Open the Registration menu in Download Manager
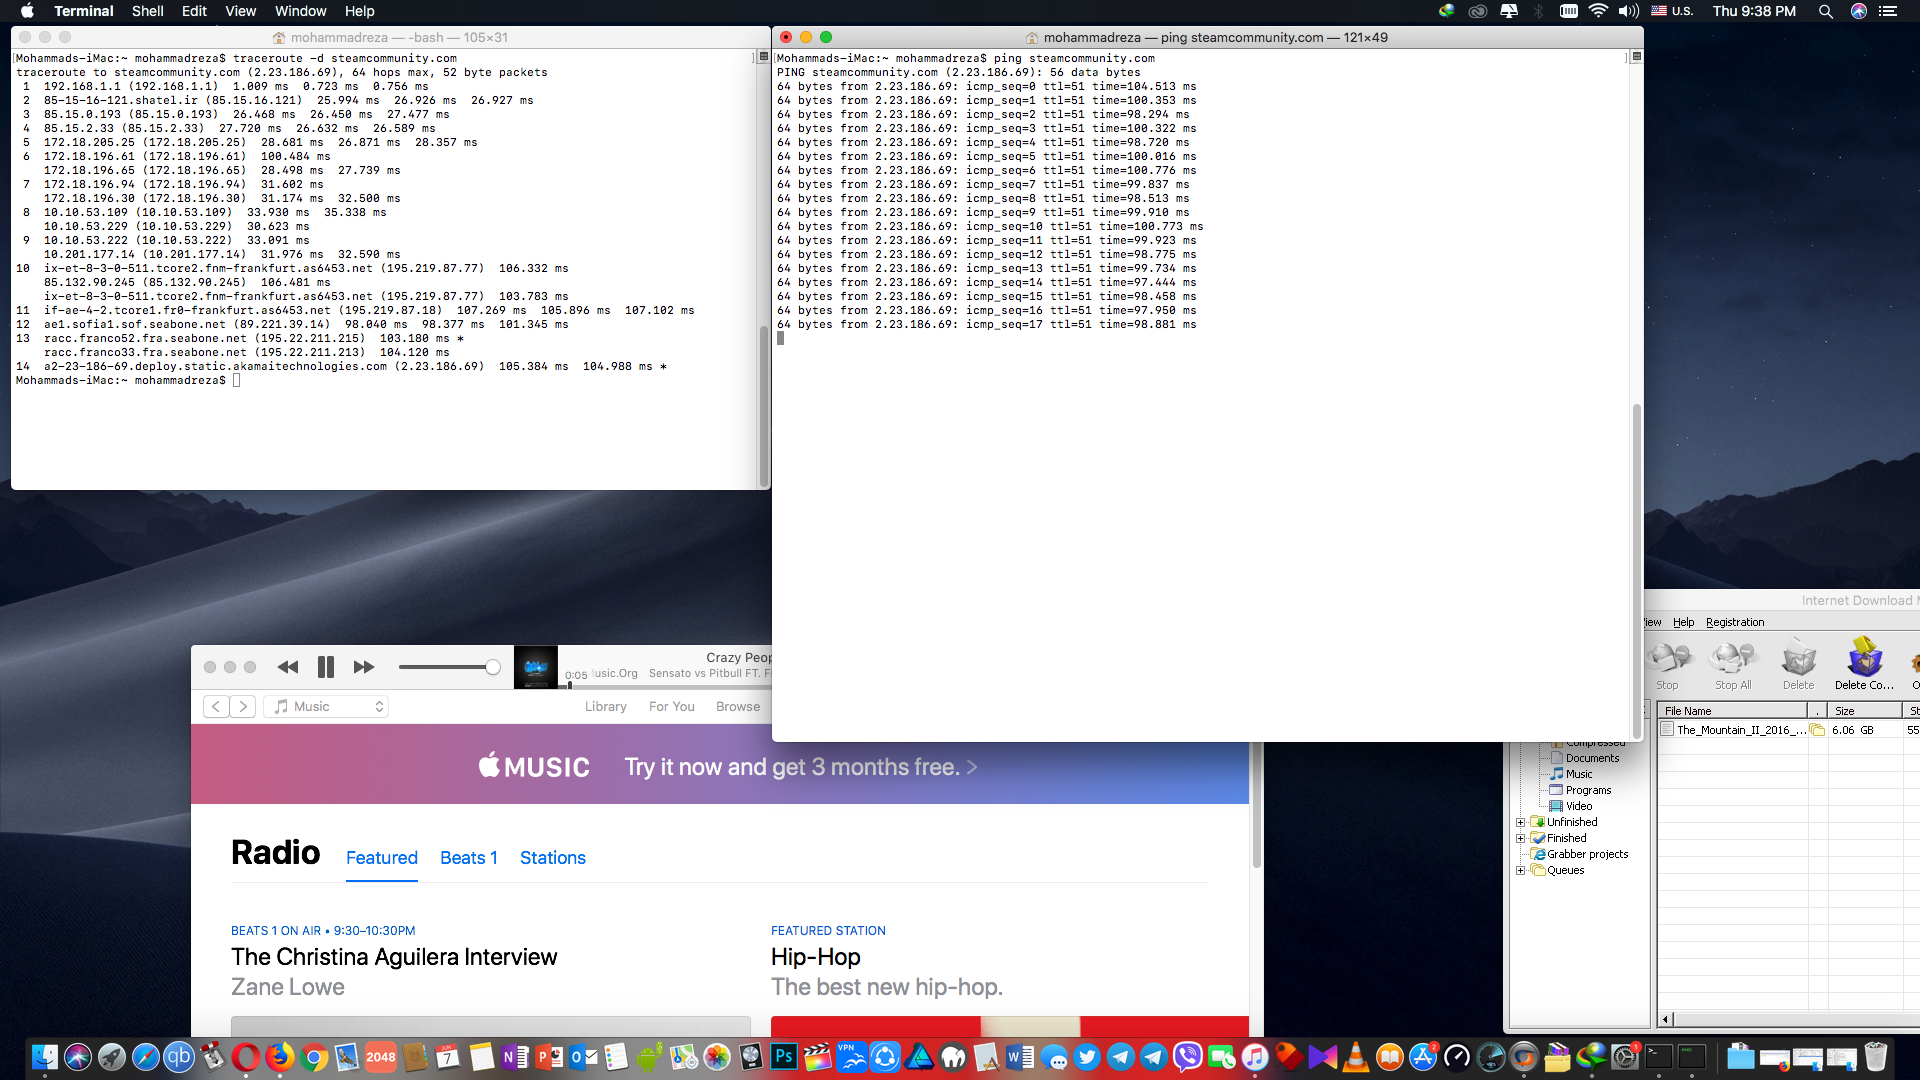This screenshot has width=1920, height=1080. point(1735,622)
